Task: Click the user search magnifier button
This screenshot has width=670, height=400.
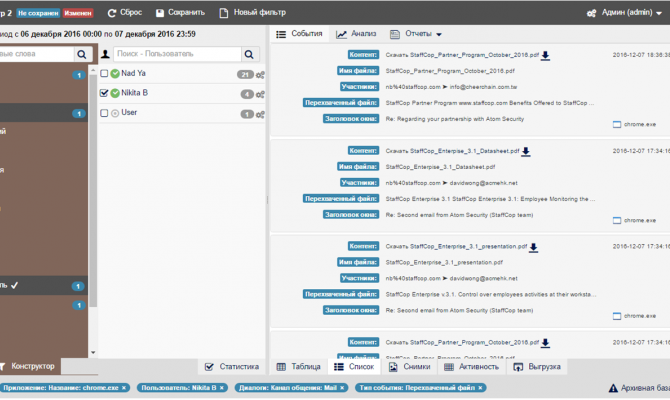Action: point(249,54)
